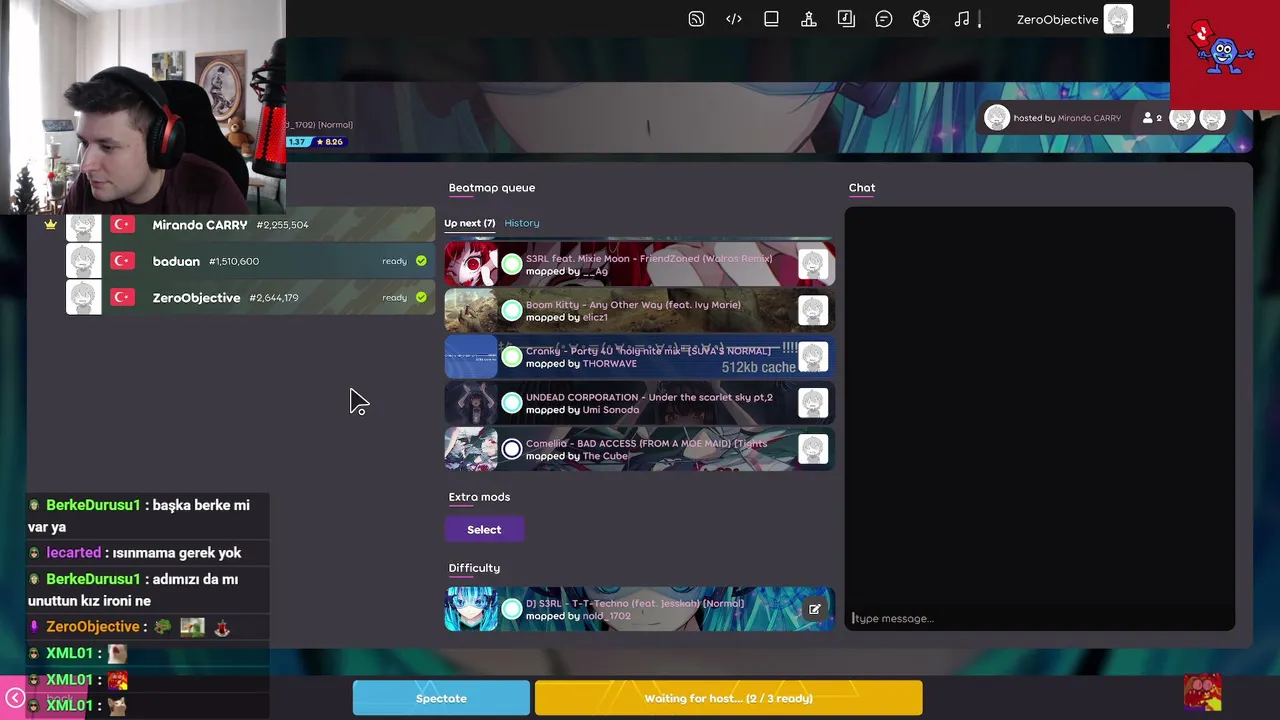Switch to the Up next (7) tab
Screen dimensions: 1280x720
point(469,223)
